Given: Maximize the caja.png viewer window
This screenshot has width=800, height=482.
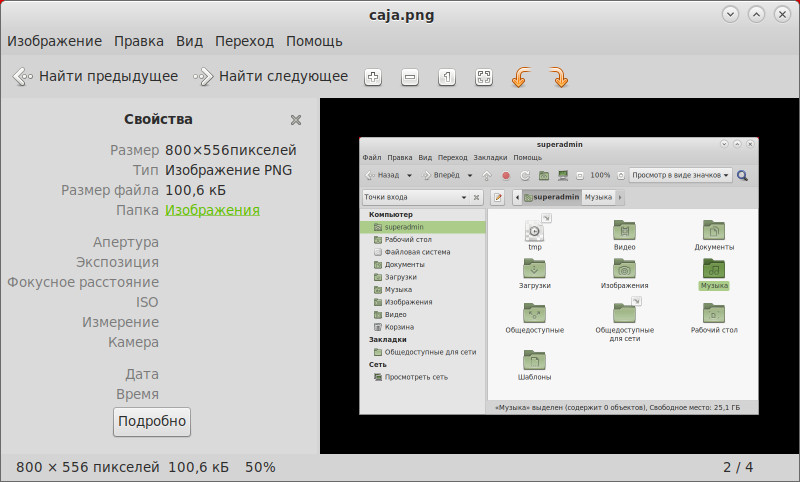Looking at the screenshot, I should coord(757,14).
